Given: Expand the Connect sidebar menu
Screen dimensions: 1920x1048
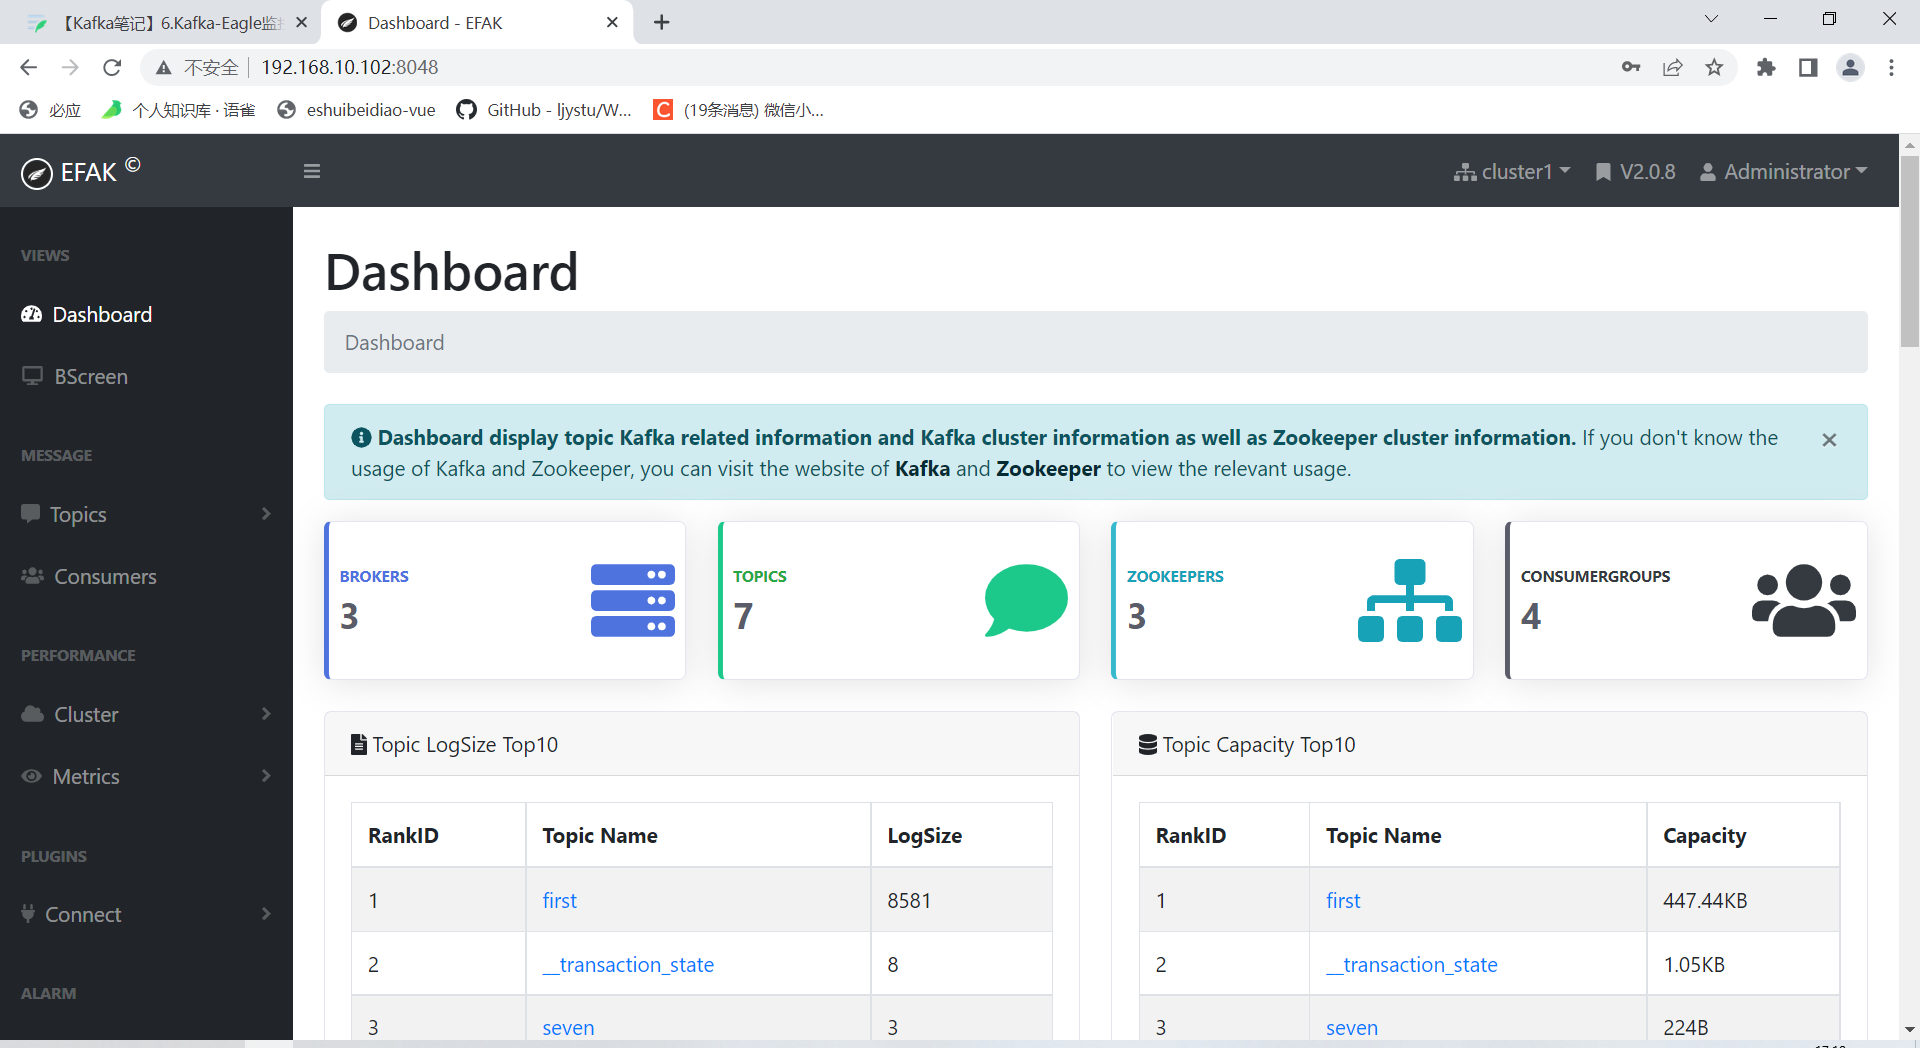Looking at the screenshot, I should [x=146, y=915].
